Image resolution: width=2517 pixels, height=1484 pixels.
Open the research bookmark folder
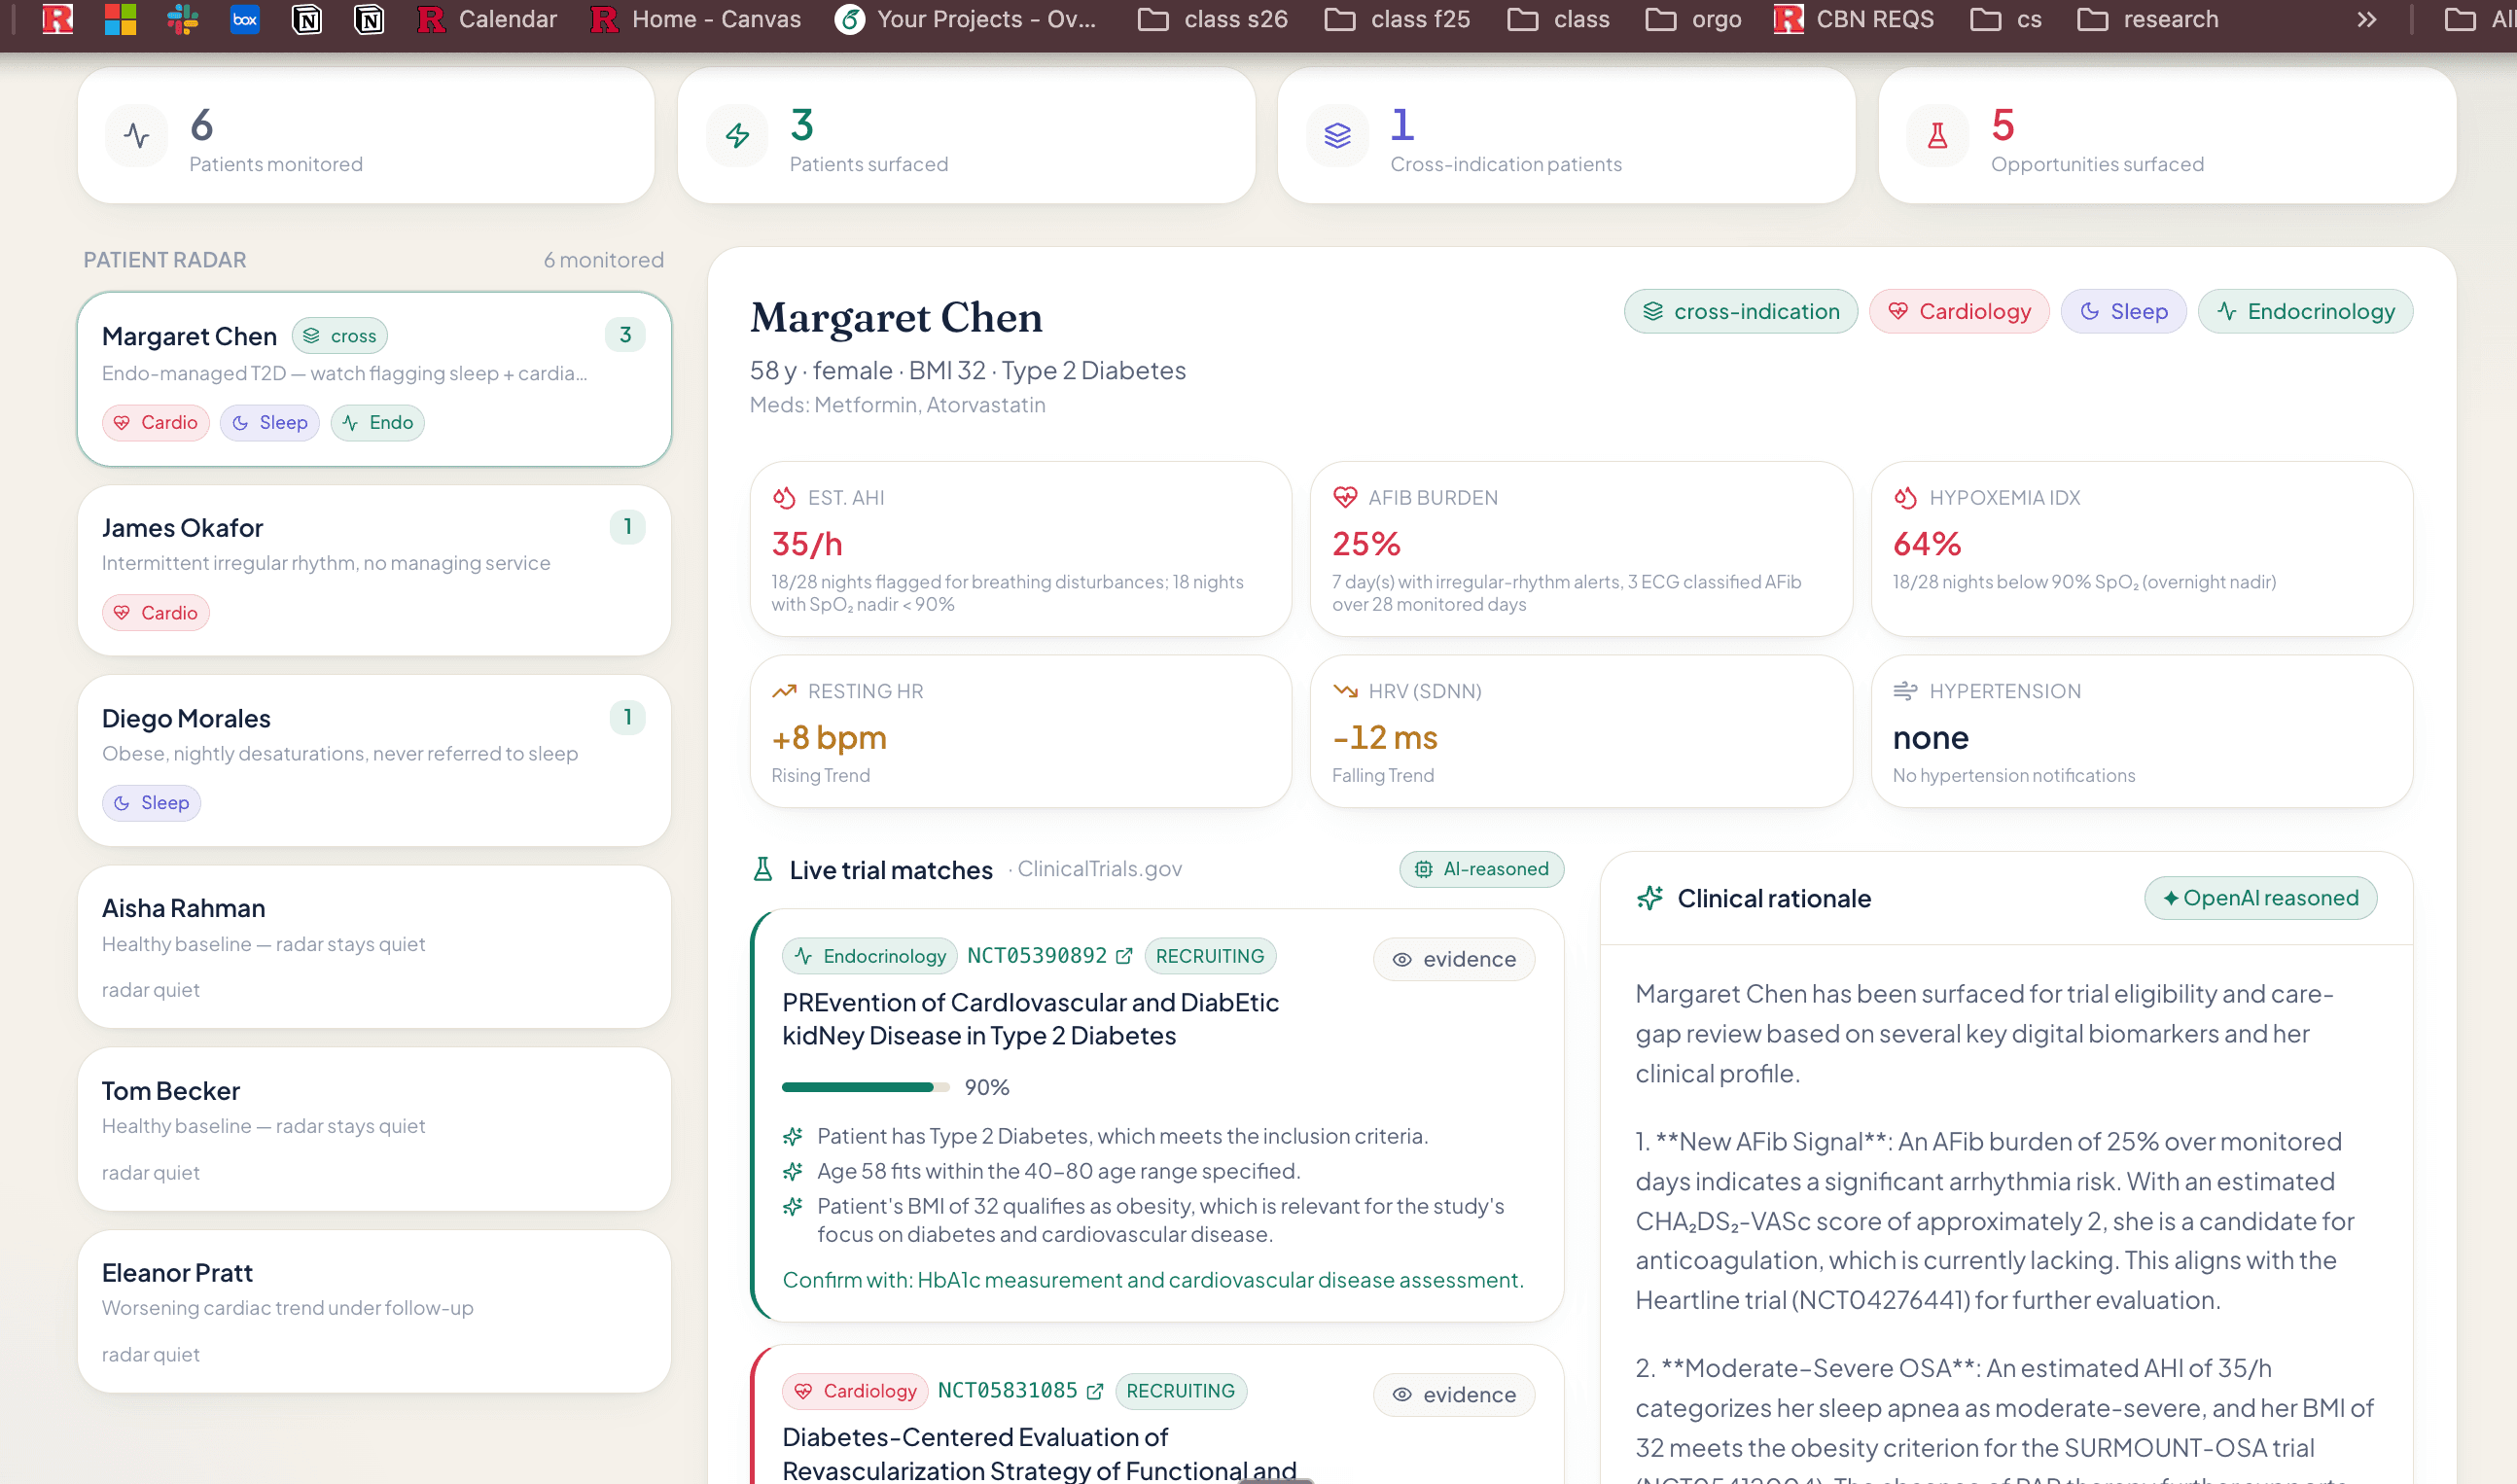click(x=2147, y=19)
